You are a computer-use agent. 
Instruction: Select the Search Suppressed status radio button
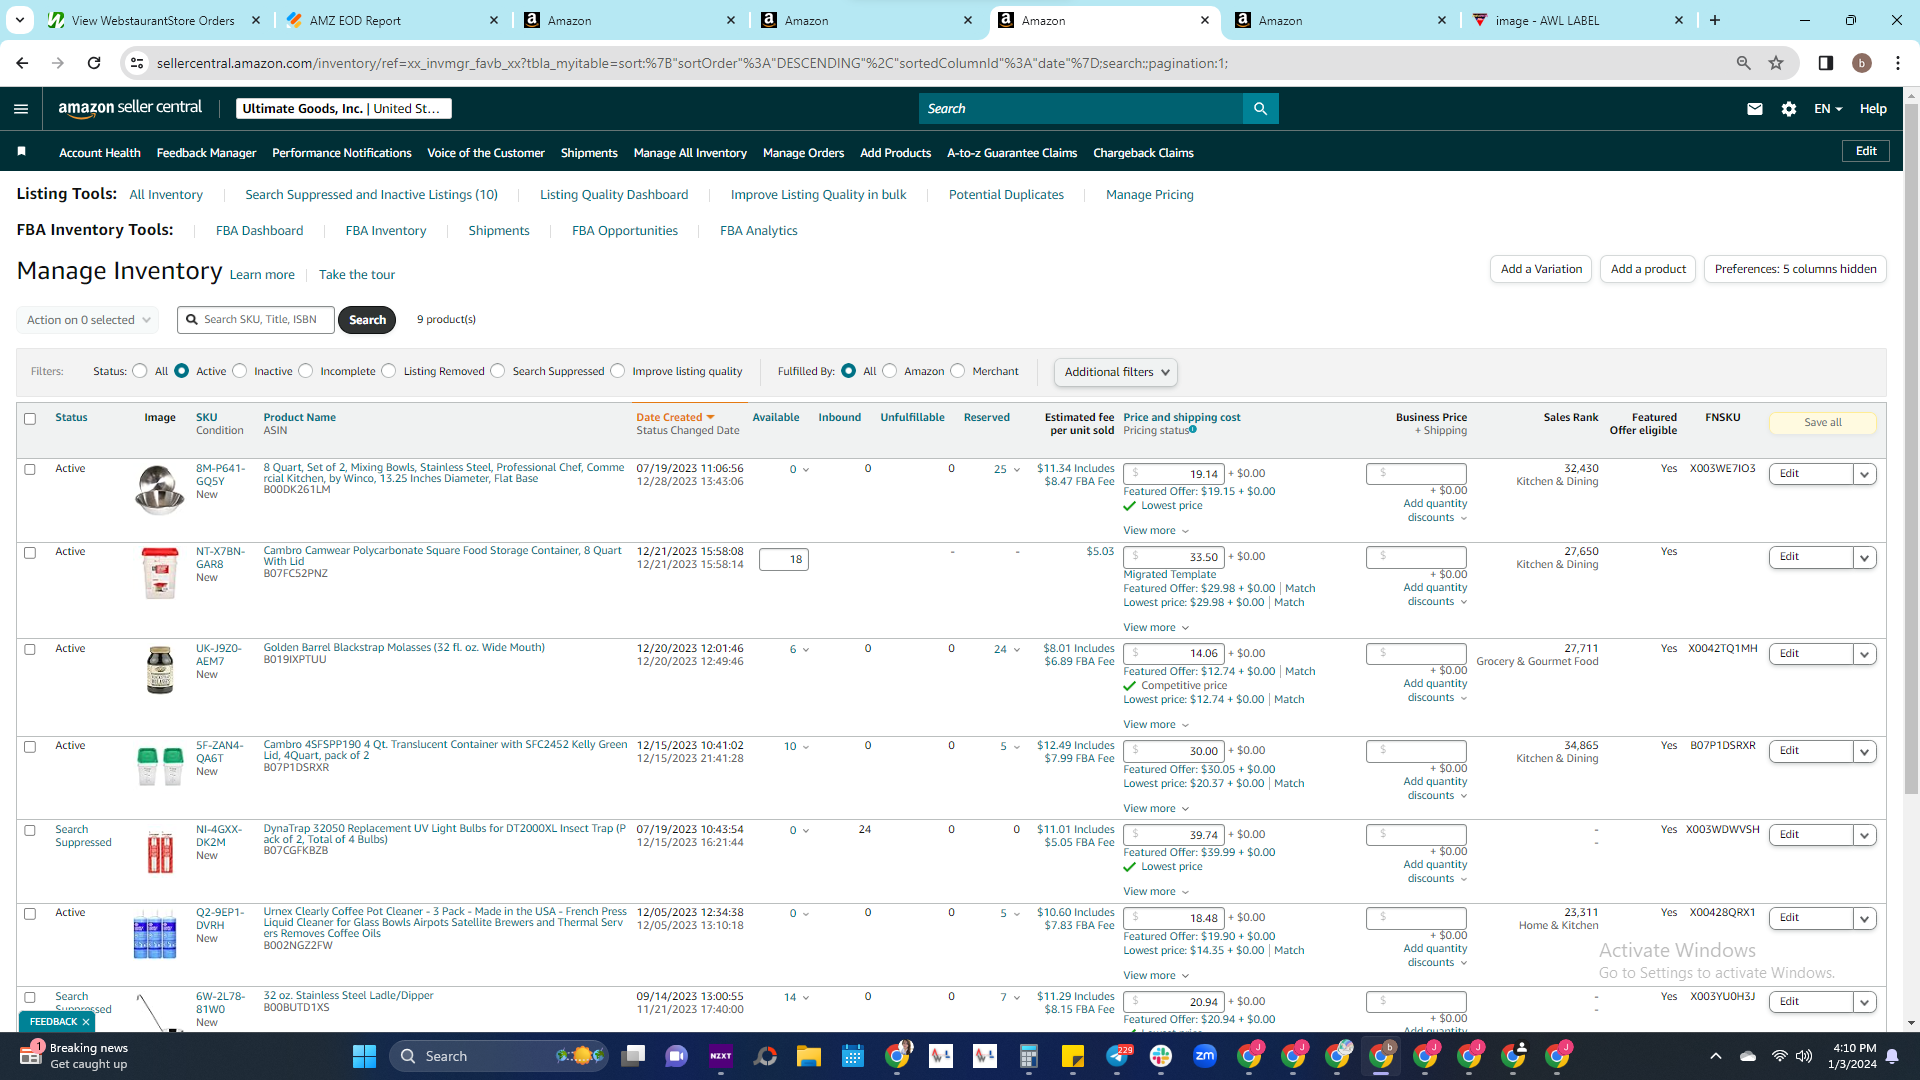tap(498, 371)
